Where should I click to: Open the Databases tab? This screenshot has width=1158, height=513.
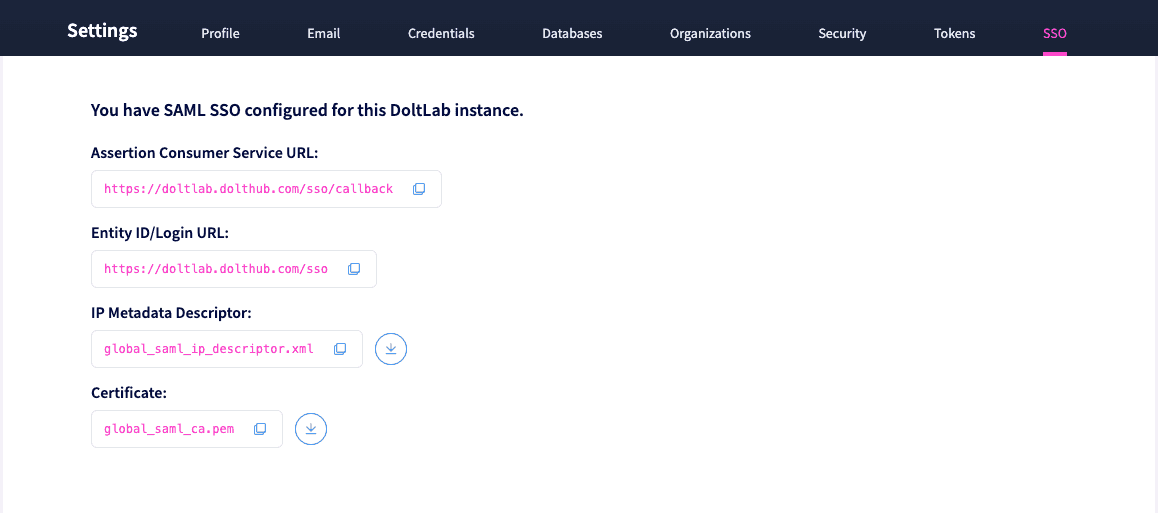click(572, 33)
